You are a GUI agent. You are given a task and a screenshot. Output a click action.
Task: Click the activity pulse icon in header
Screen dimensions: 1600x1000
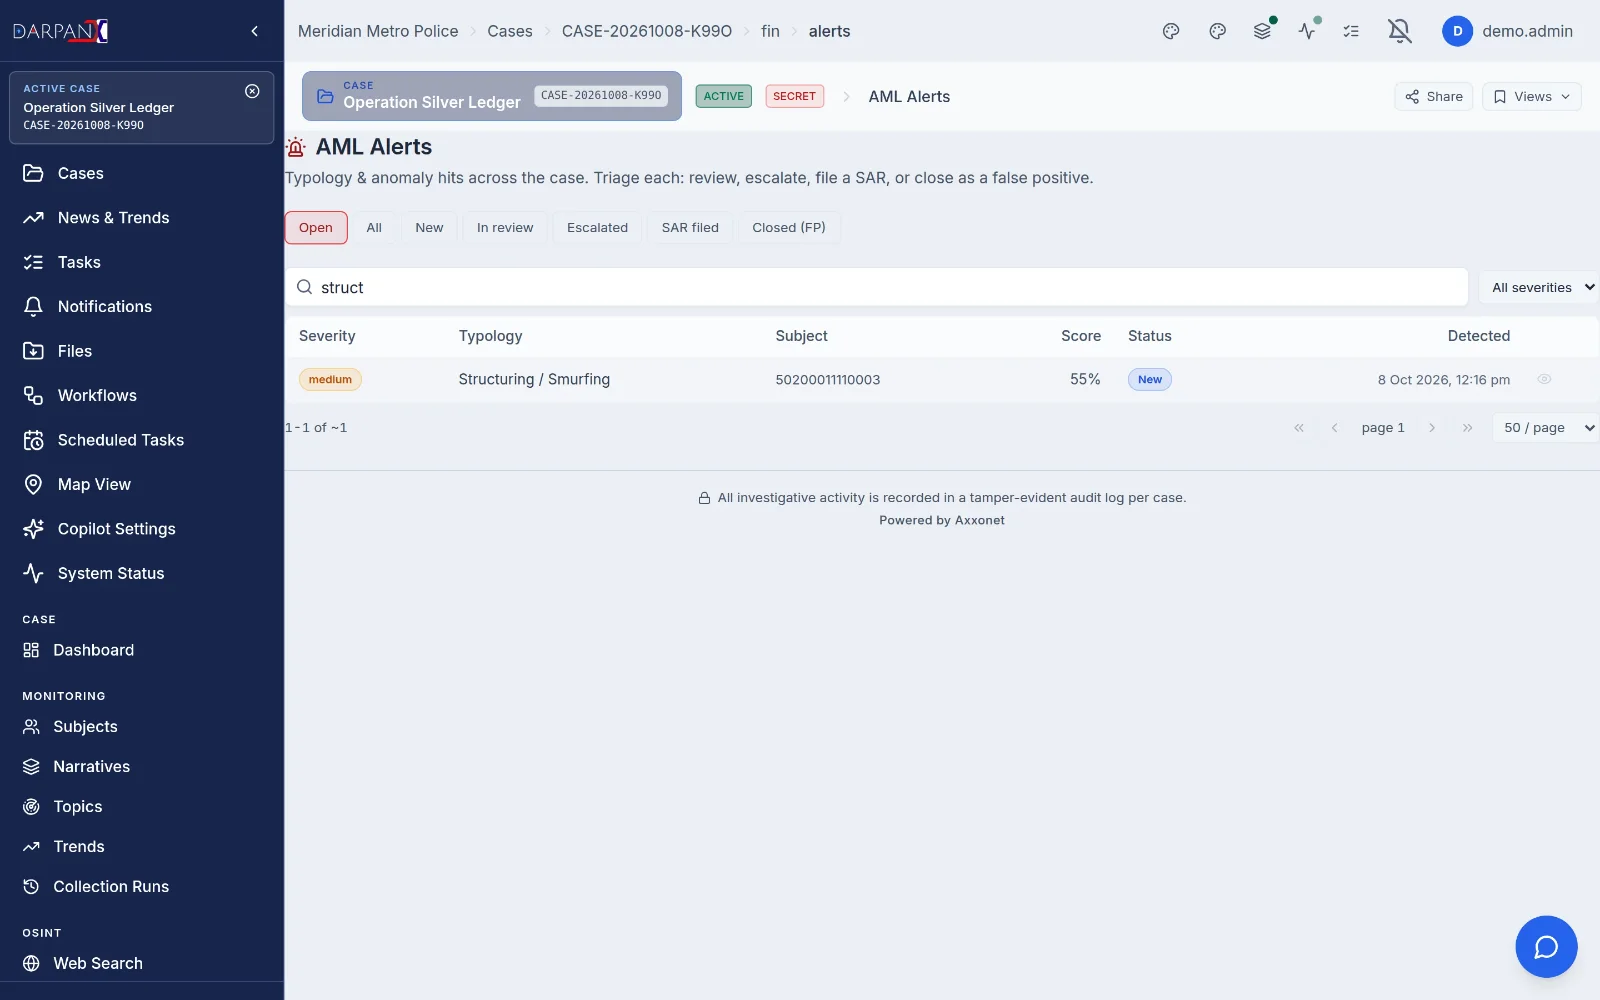(x=1307, y=31)
